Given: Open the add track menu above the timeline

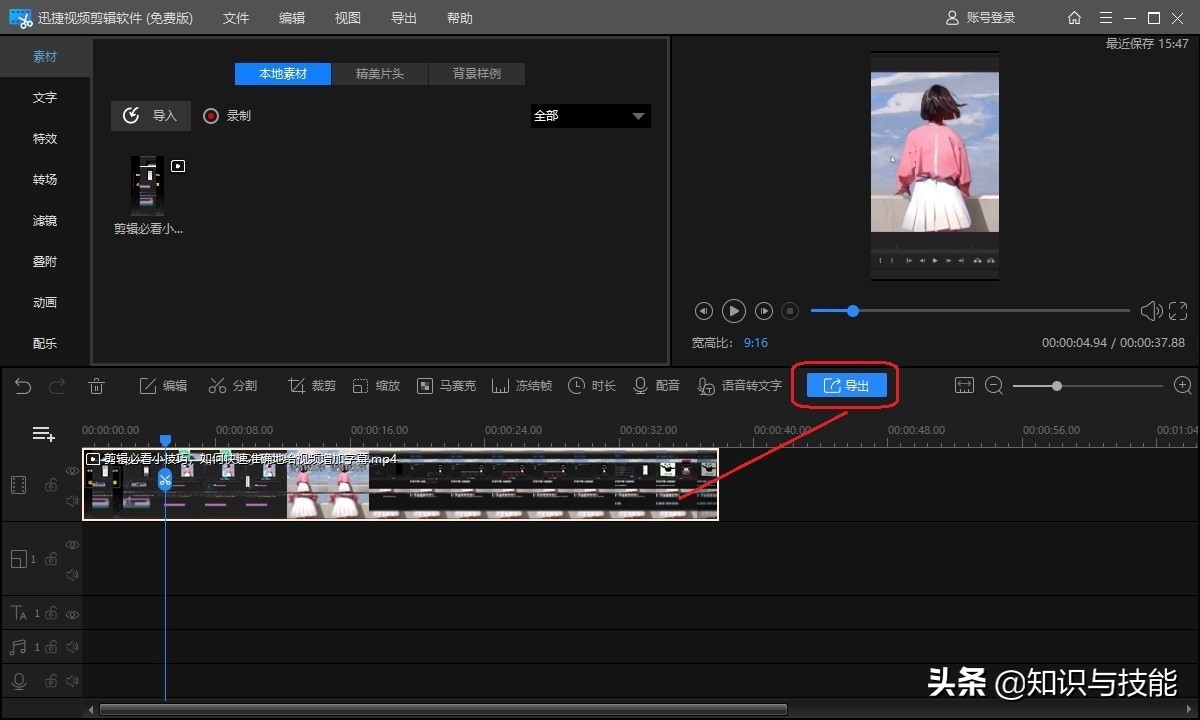Looking at the screenshot, I should (43, 433).
